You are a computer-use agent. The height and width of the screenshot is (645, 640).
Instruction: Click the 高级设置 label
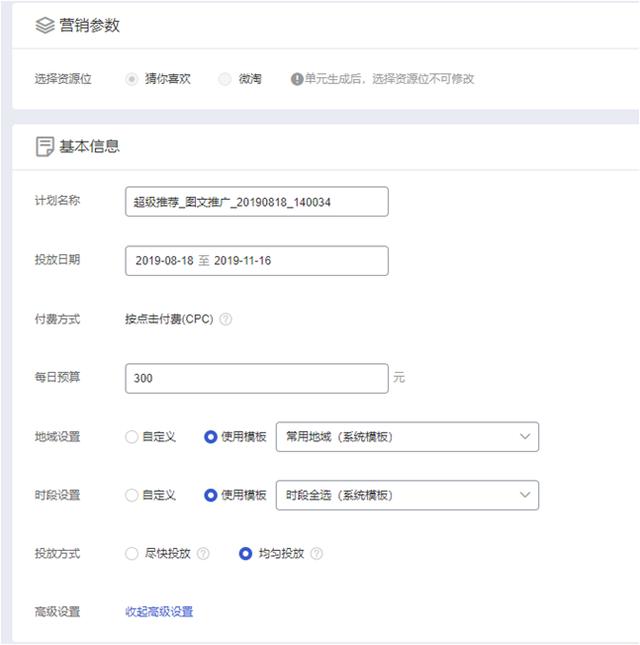point(57,612)
